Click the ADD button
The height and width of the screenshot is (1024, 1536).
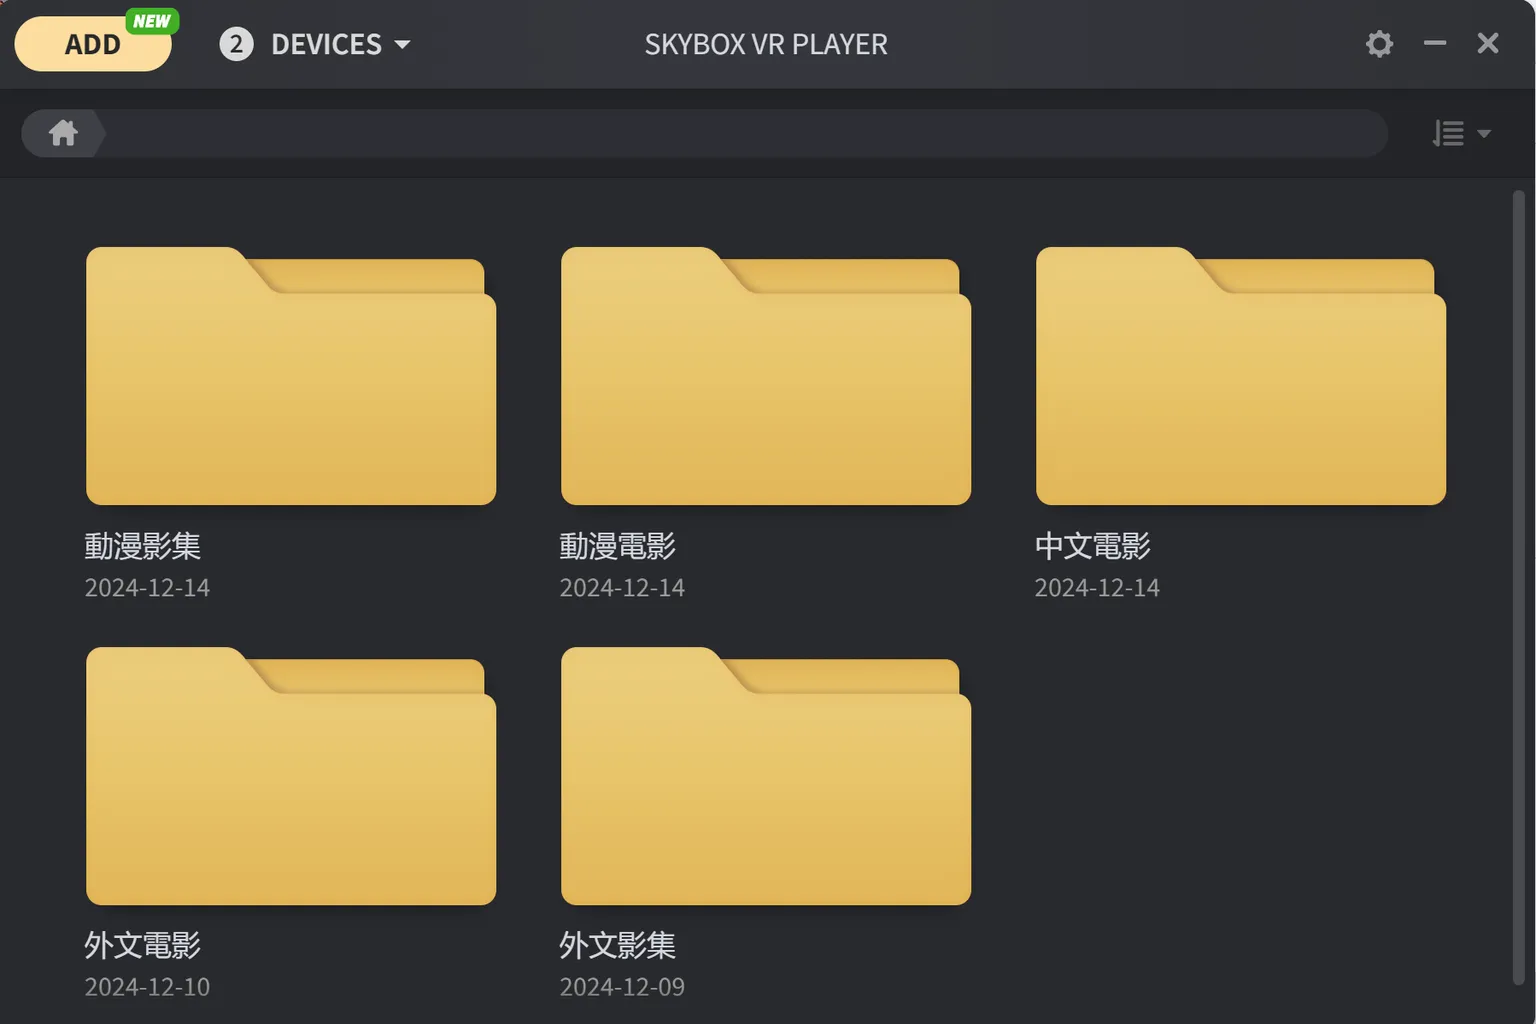point(93,44)
